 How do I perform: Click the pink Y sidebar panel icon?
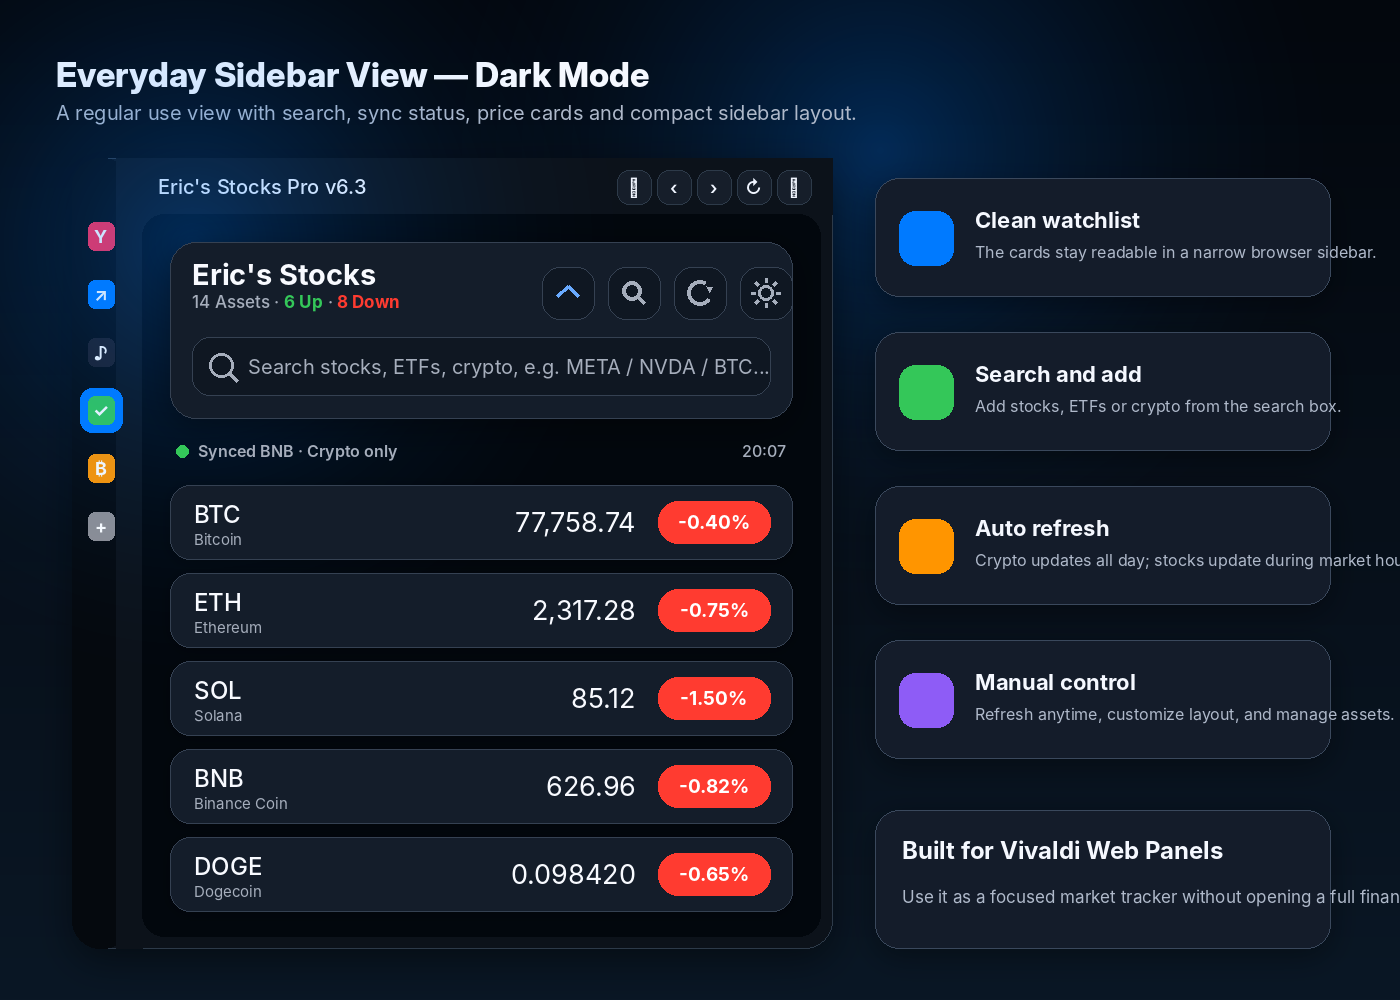click(101, 237)
